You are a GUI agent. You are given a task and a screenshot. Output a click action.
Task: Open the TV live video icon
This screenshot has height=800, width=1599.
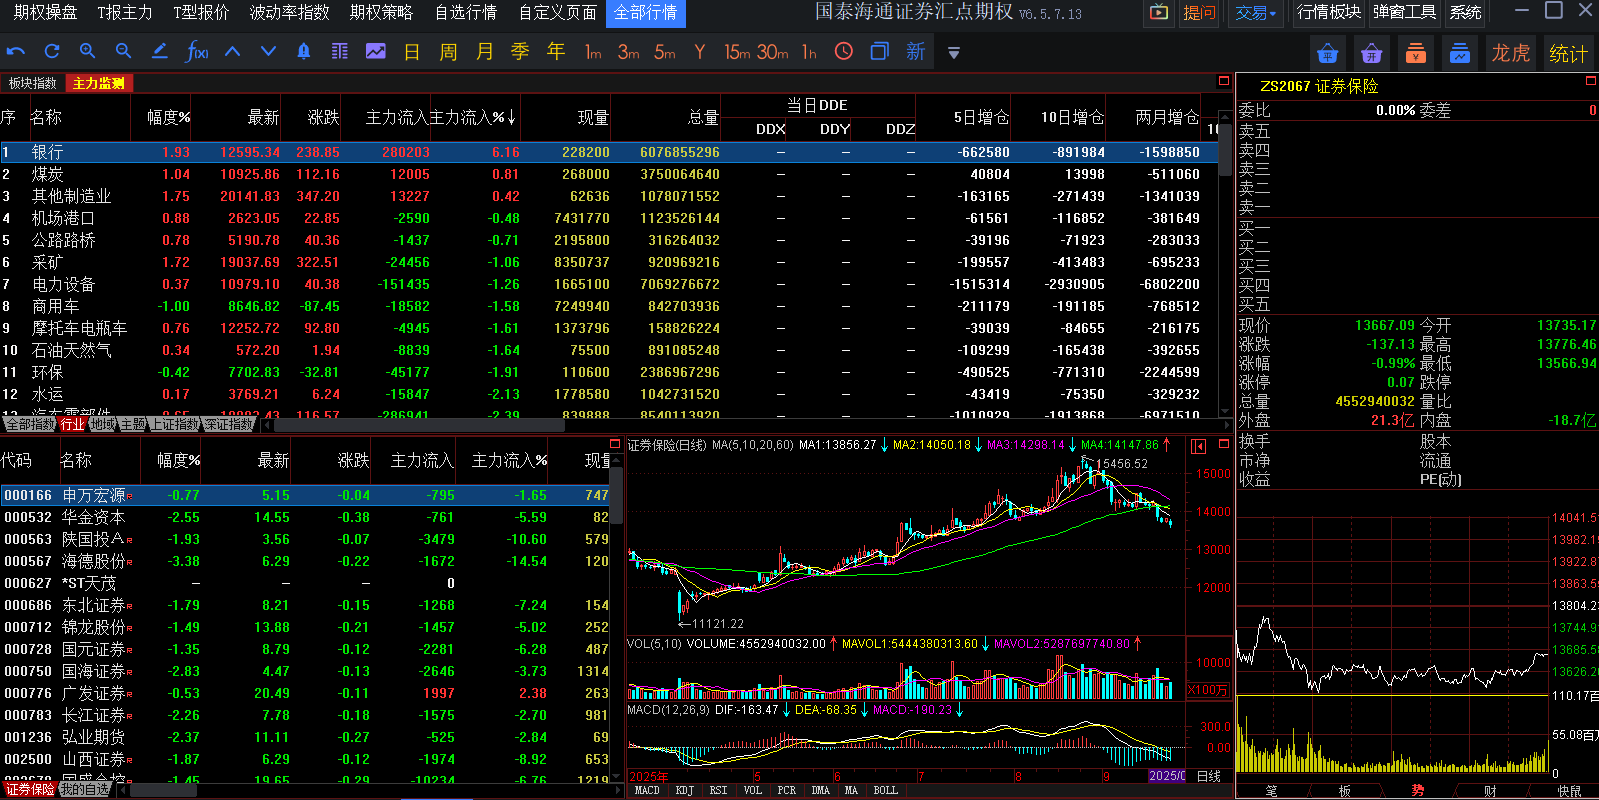[x=1158, y=13]
